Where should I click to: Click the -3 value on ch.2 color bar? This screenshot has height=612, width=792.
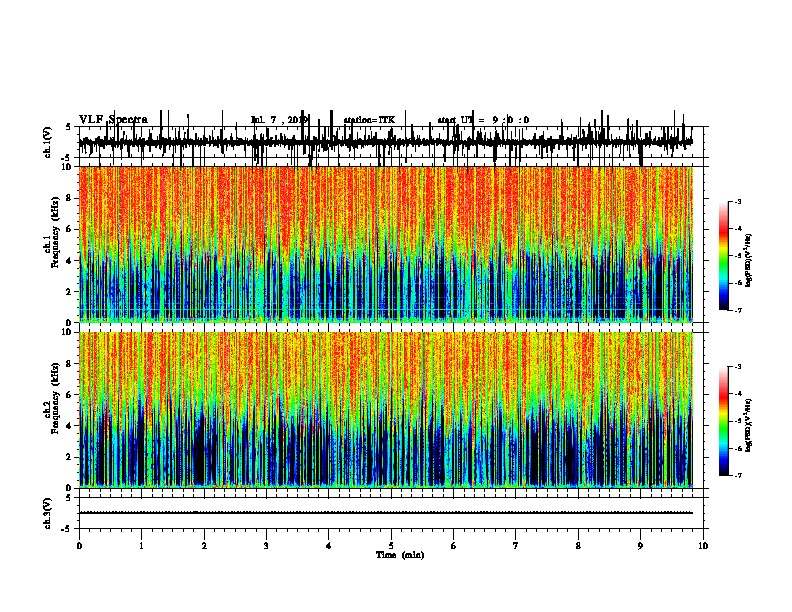pyautogui.click(x=737, y=367)
